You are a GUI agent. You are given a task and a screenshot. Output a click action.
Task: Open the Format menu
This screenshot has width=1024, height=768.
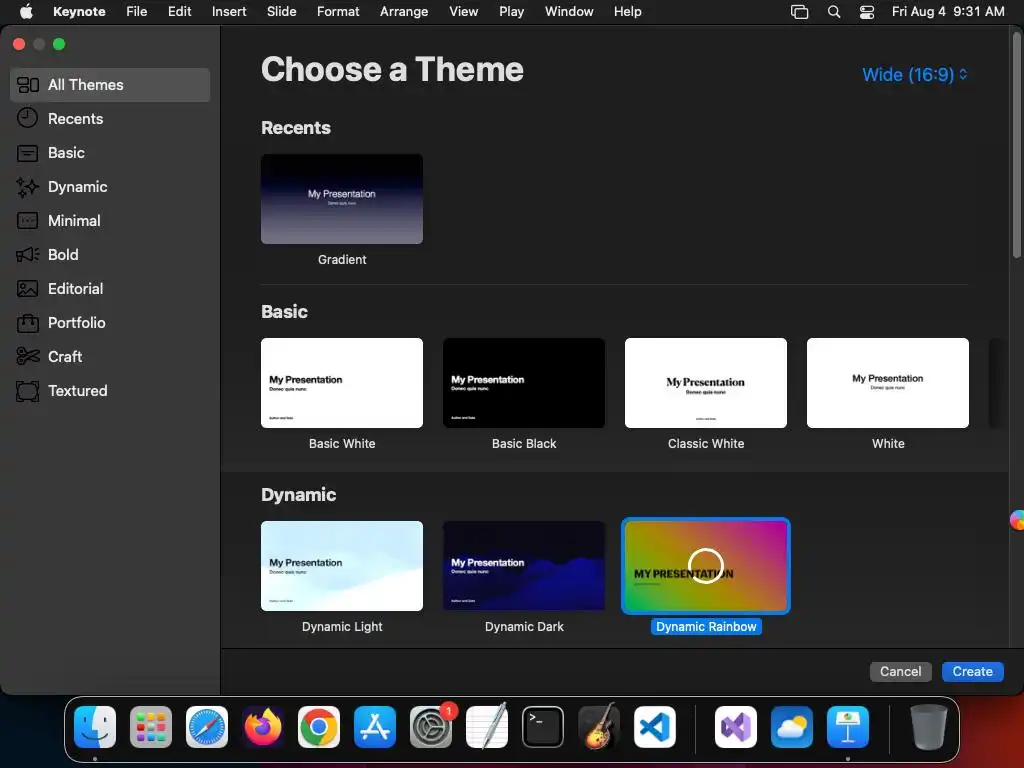click(338, 11)
